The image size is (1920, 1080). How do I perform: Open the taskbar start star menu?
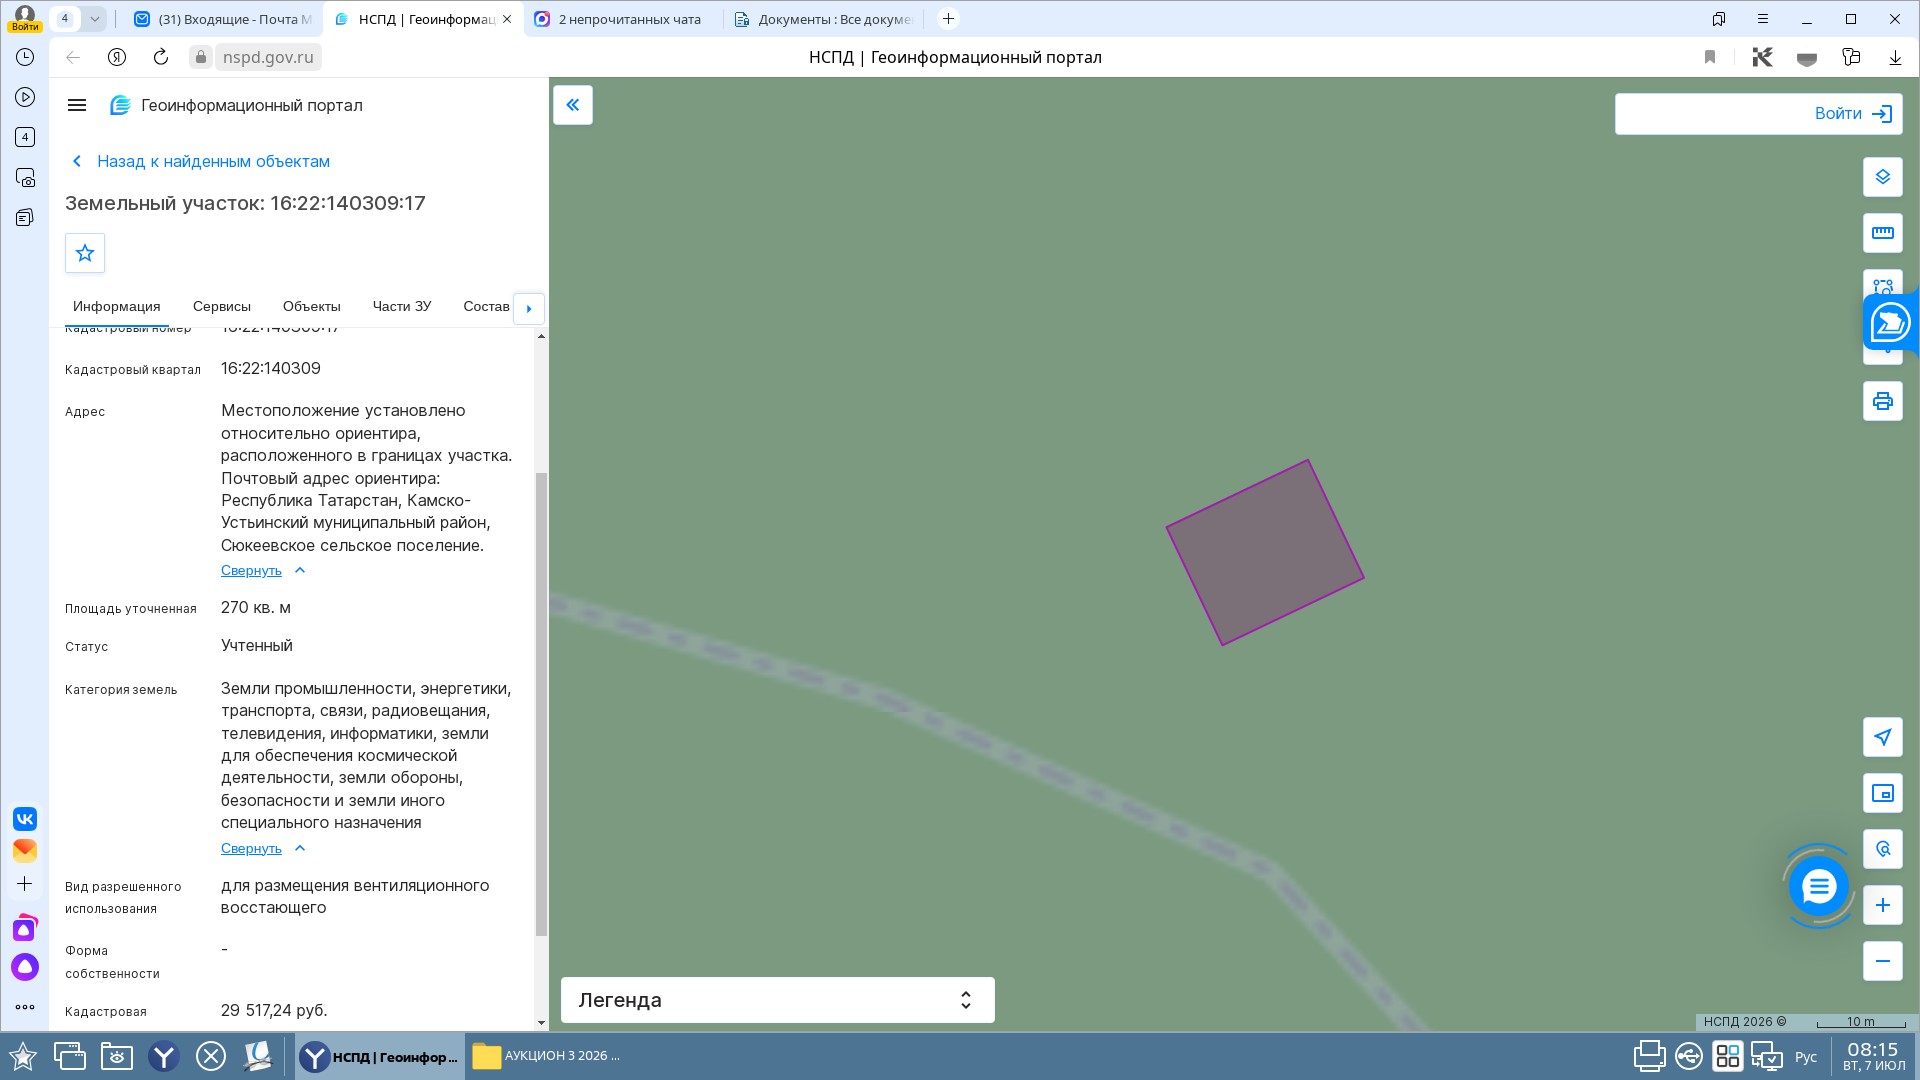[23, 1056]
